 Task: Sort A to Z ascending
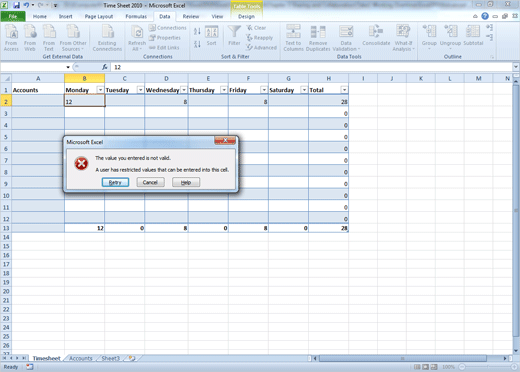[x=197, y=31]
